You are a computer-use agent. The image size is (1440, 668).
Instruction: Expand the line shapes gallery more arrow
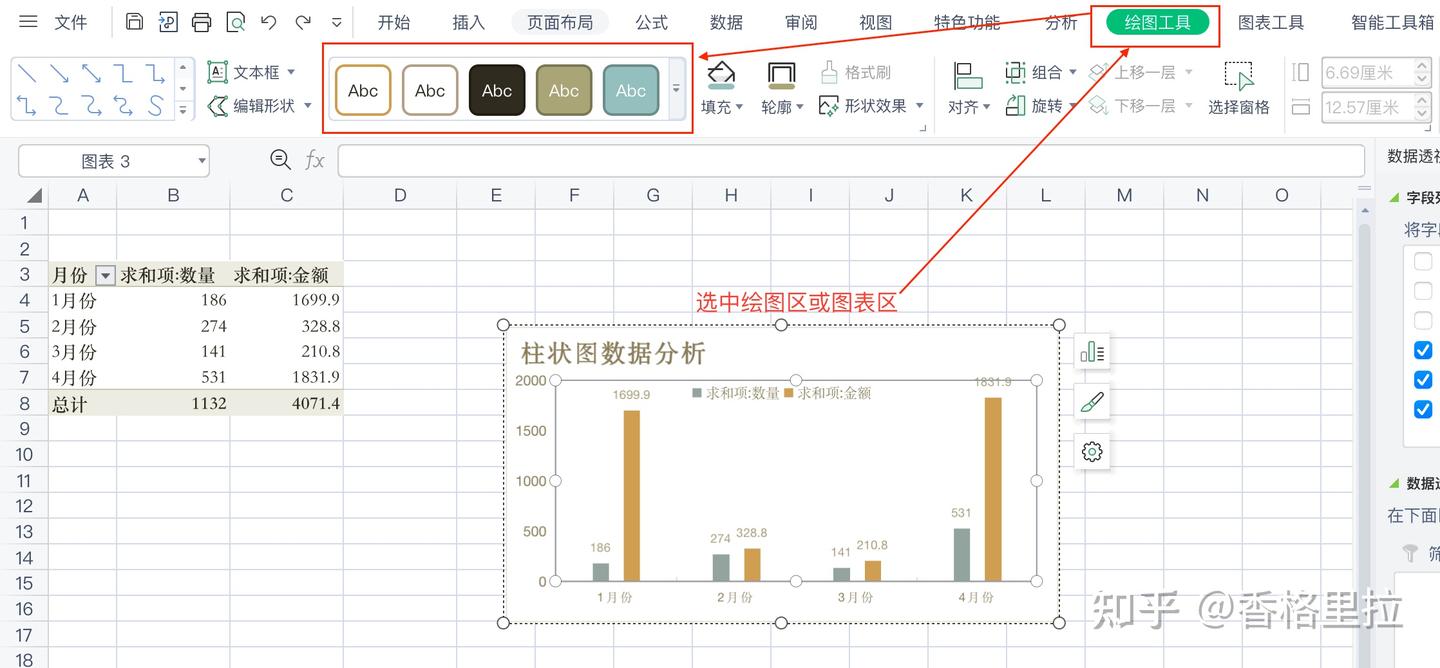click(x=182, y=108)
